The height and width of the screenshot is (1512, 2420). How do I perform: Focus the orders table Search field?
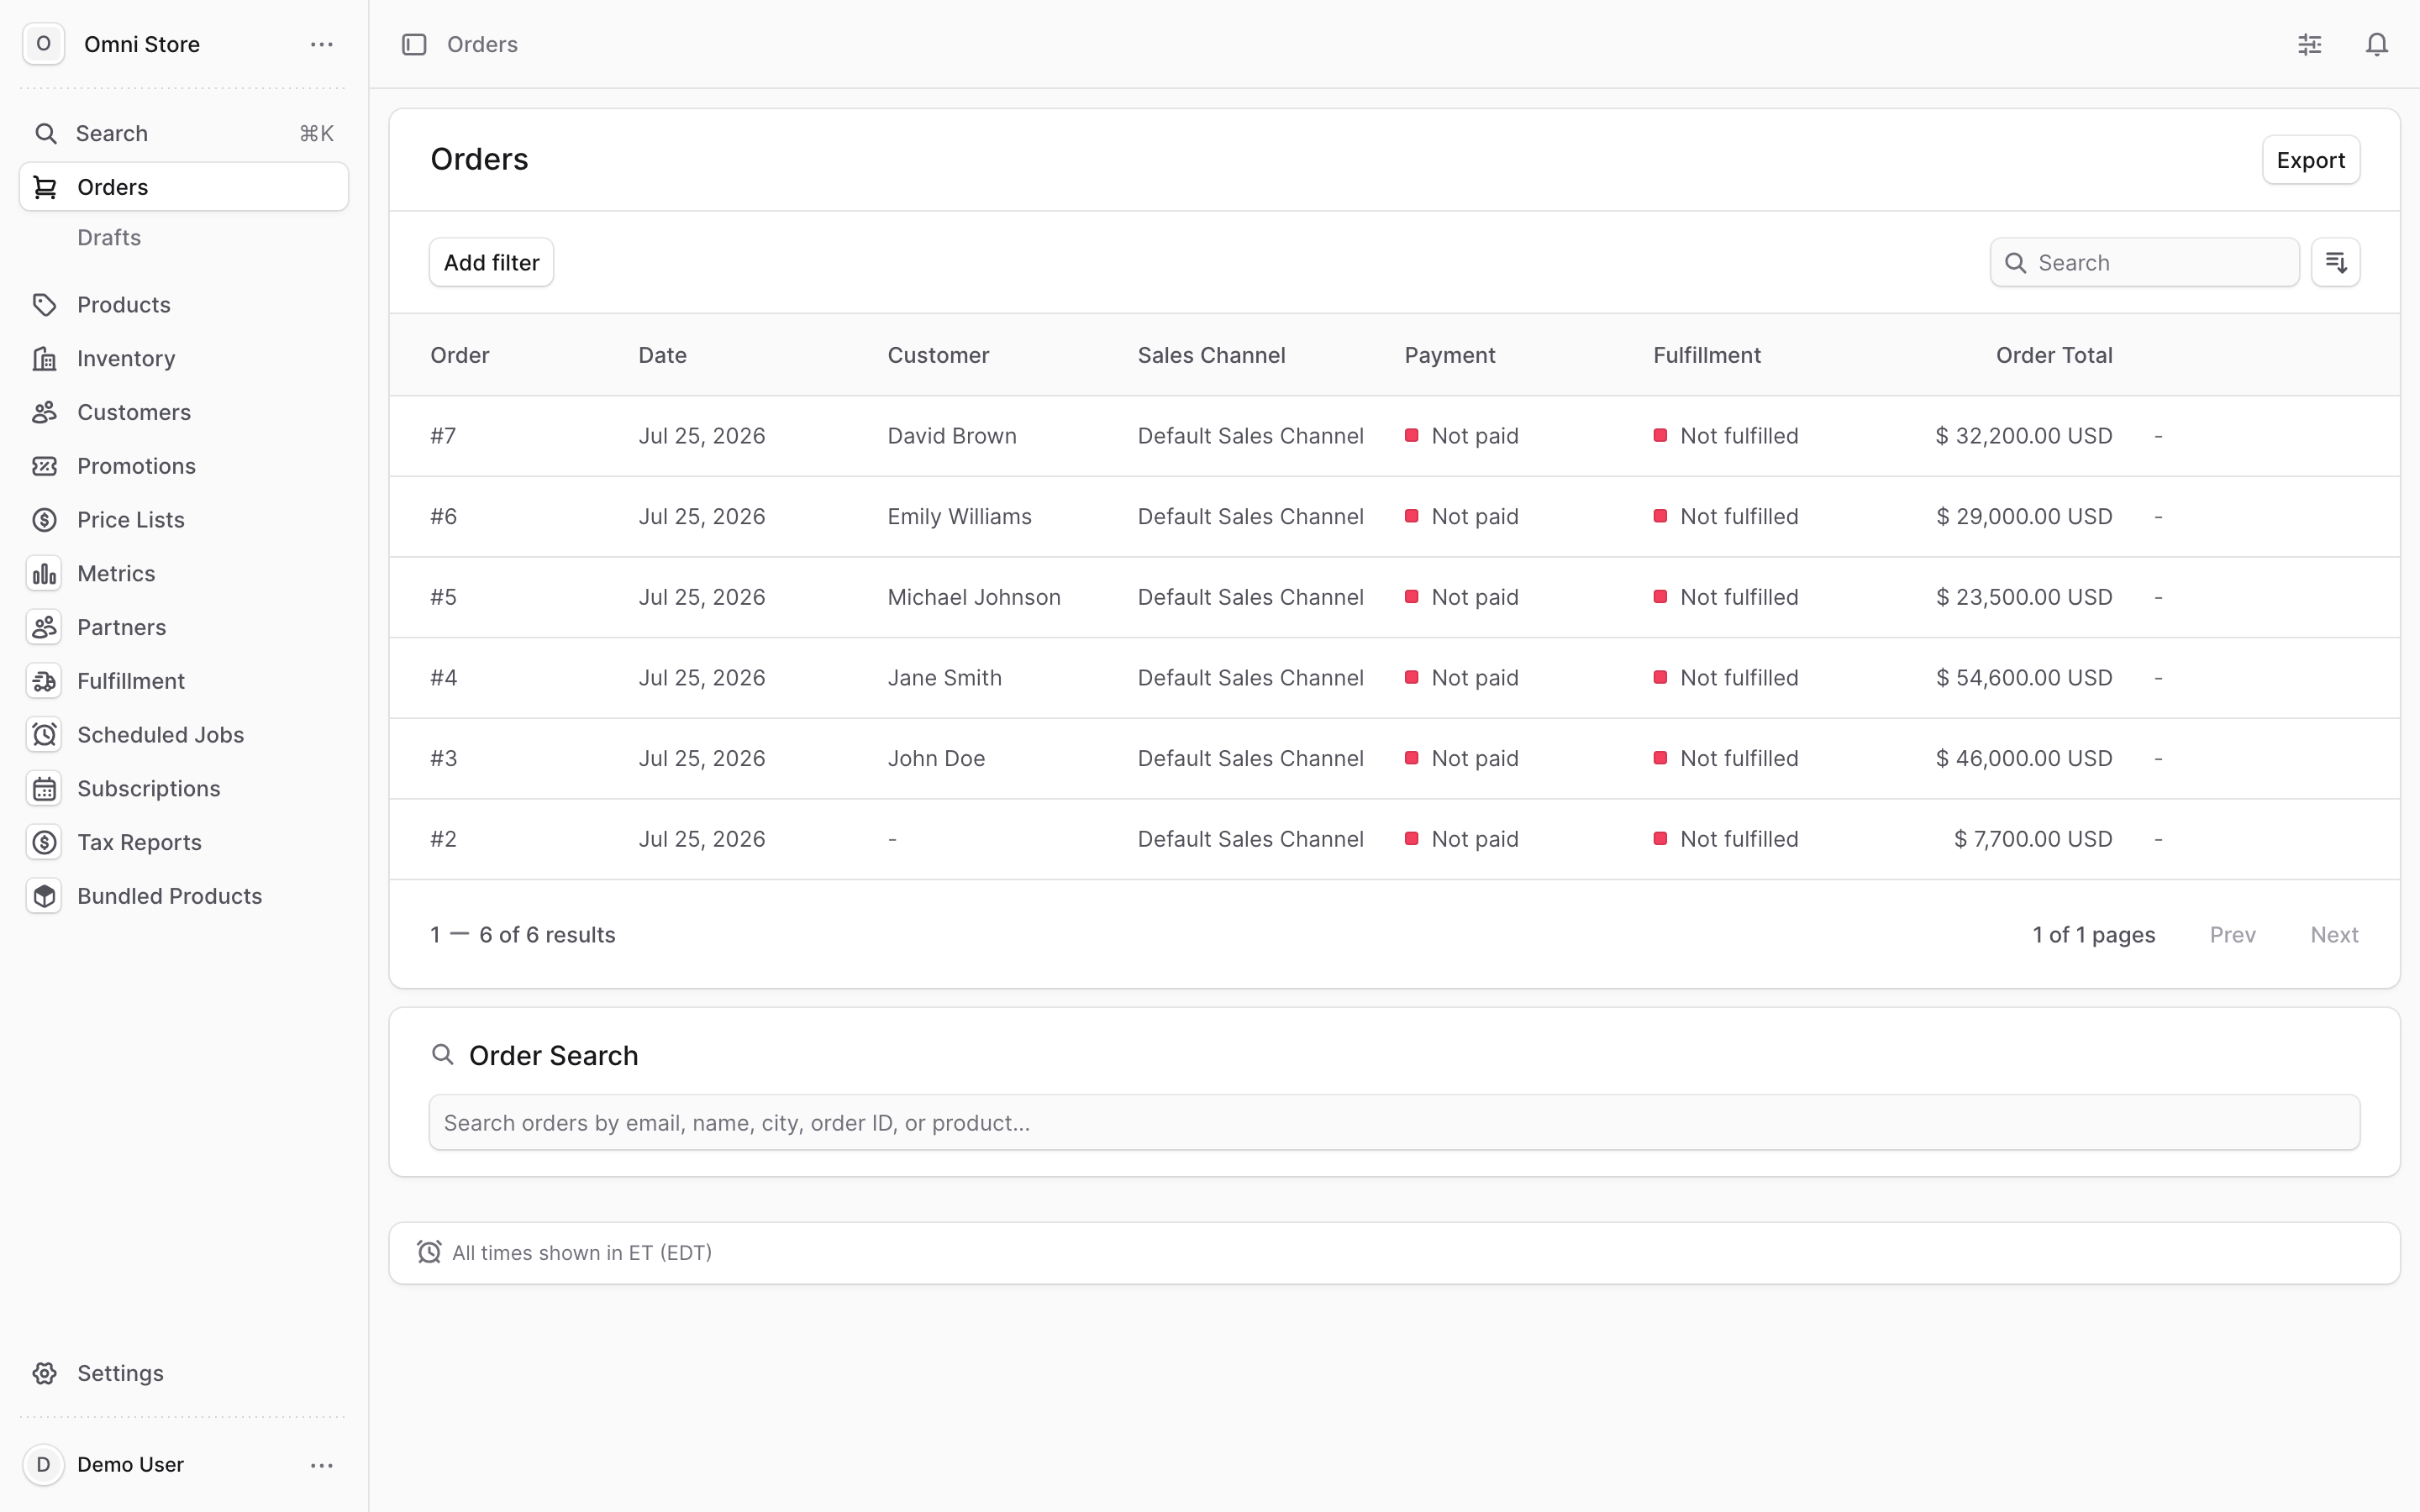coord(2145,262)
